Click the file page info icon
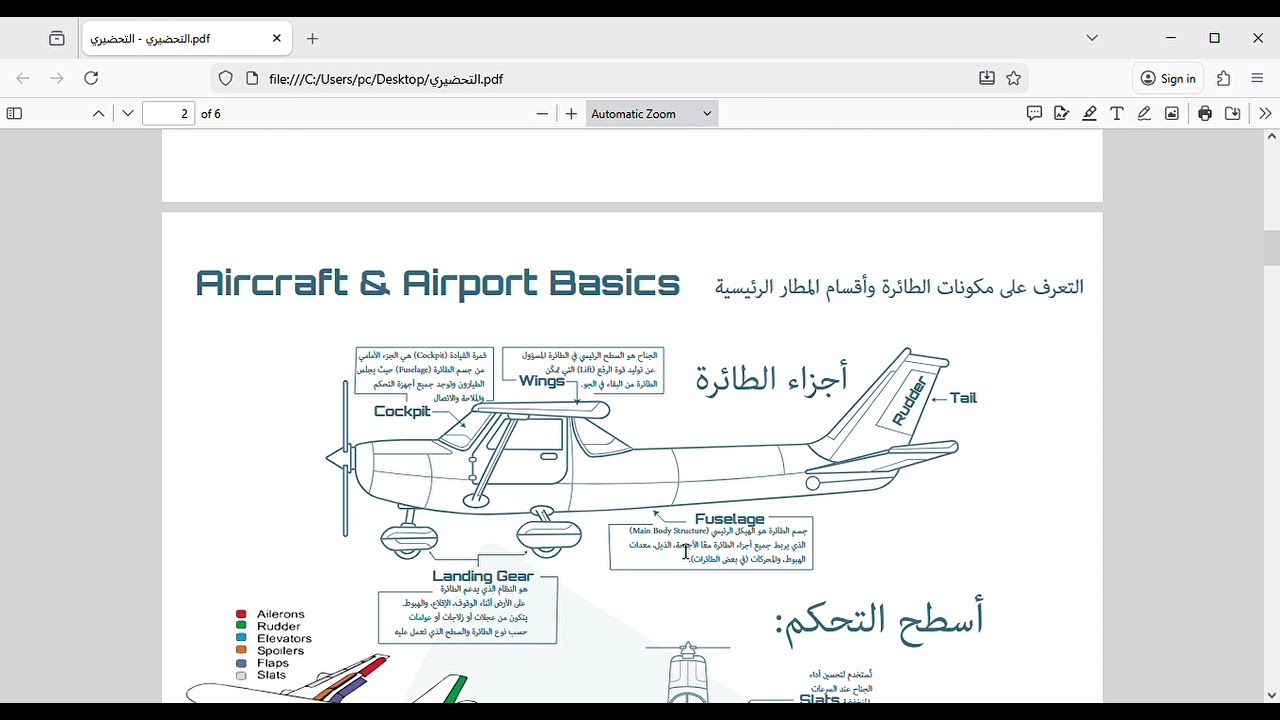1280x720 pixels. click(x=252, y=78)
